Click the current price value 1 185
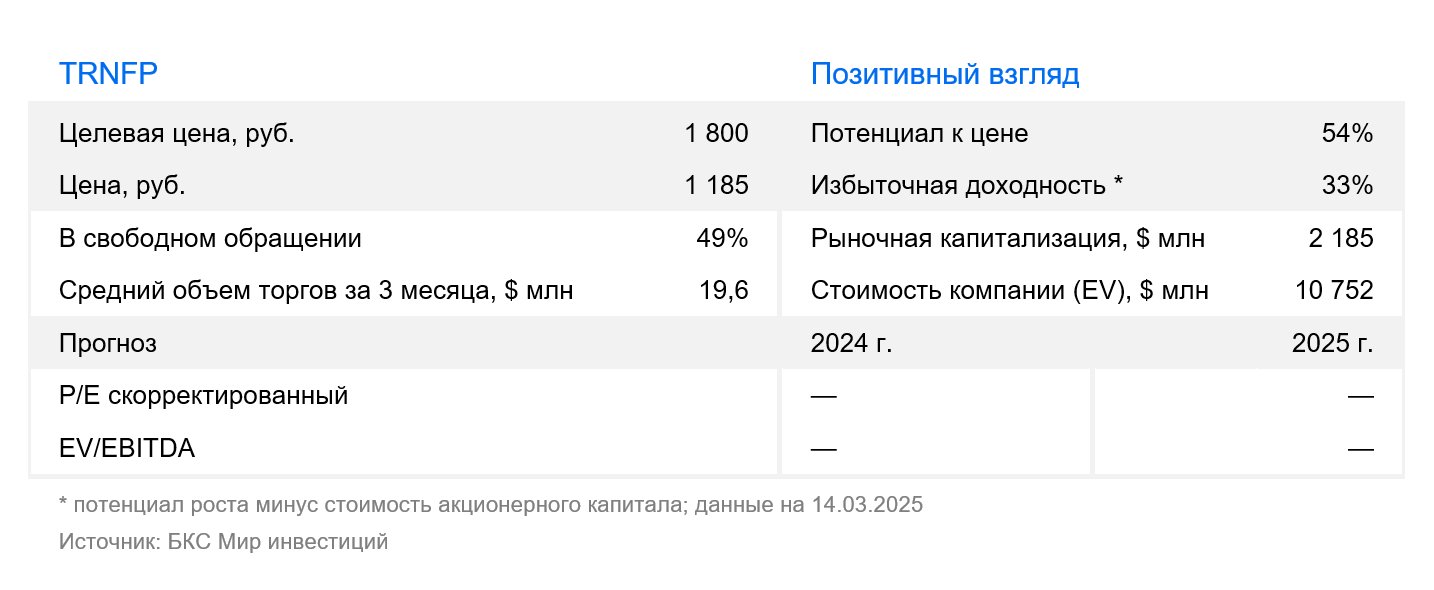Screen dimensions: 1434x590 (717, 186)
